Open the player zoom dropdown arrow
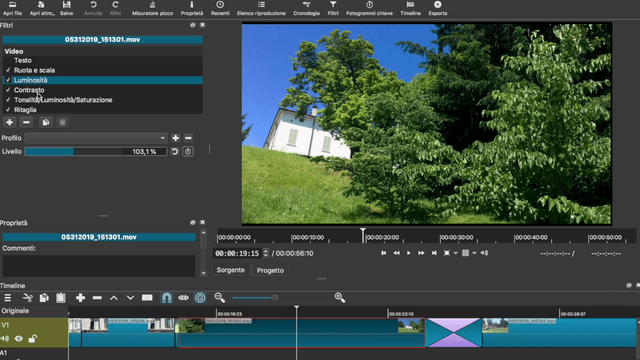 coord(456,253)
